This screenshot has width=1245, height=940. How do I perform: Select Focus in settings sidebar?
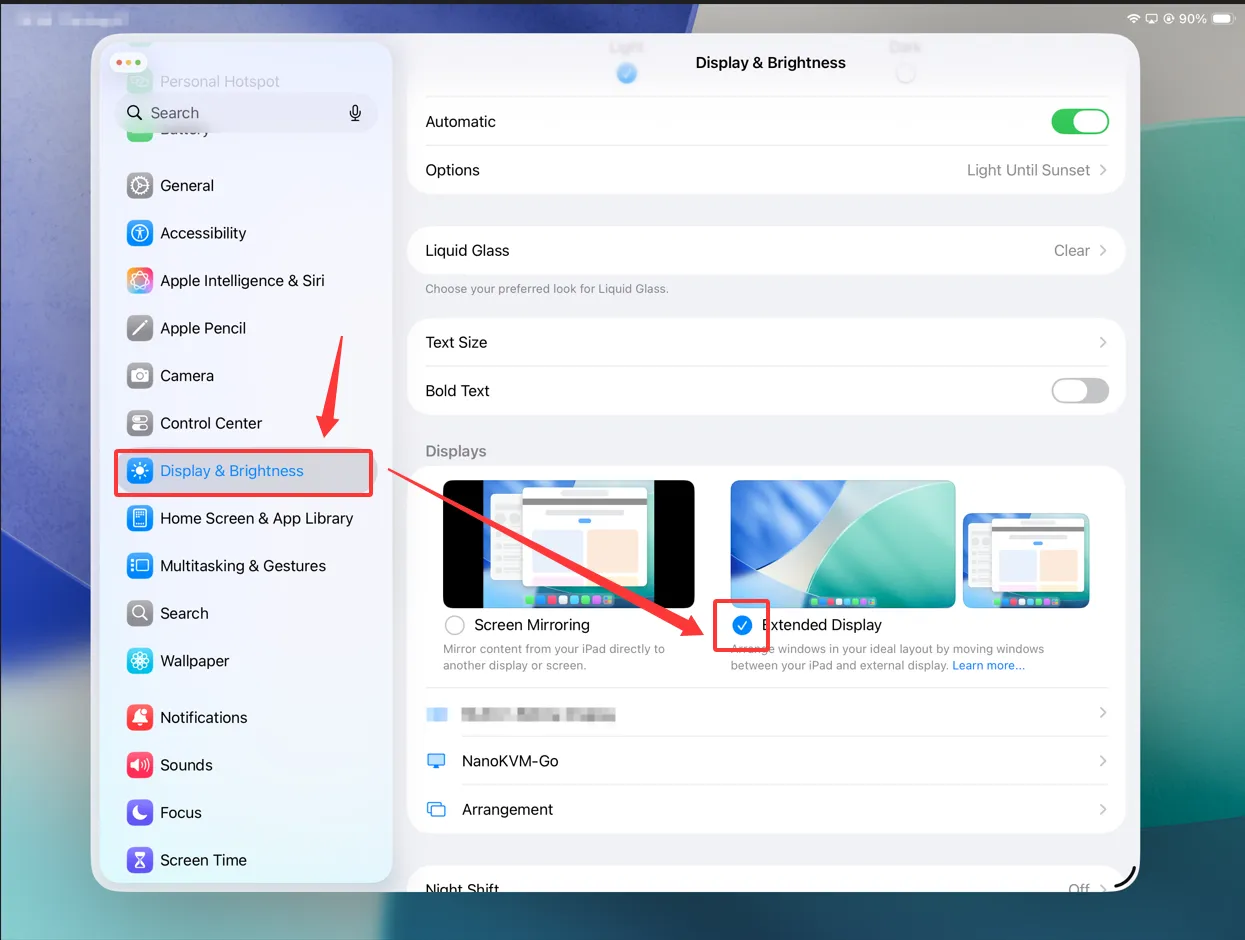pos(245,812)
